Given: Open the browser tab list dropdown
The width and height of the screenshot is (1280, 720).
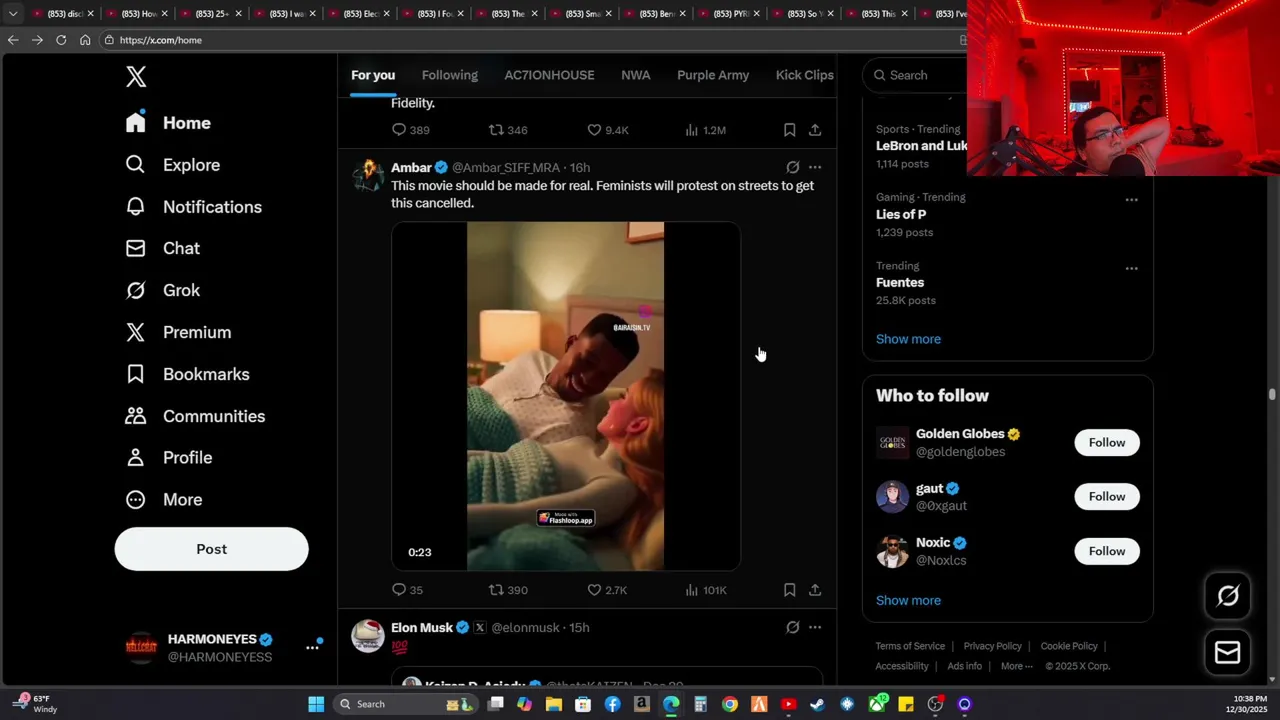Looking at the screenshot, I should (12, 14).
